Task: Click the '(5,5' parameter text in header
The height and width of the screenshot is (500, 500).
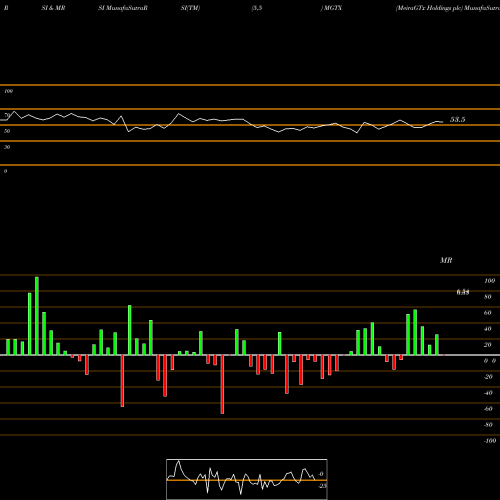Action: tap(257, 8)
